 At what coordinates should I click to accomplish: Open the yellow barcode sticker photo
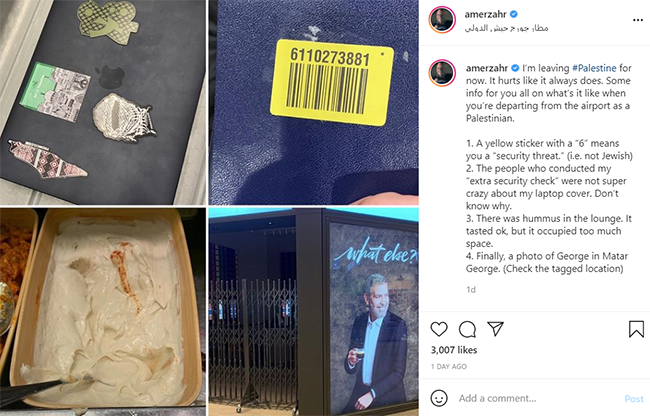pos(314,102)
